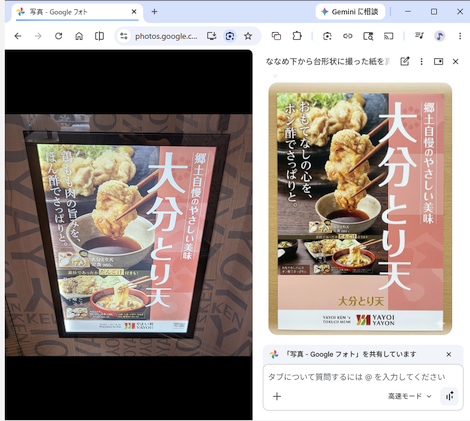The width and height of the screenshot is (470, 421).
Task: View site information icon in address bar
Action: pos(124,36)
